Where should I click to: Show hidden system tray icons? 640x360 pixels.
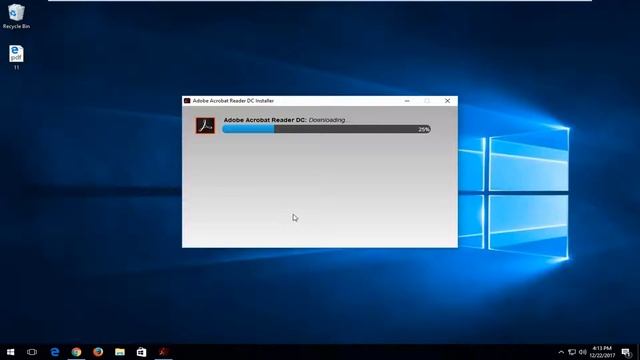pyautogui.click(x=561, y=352)
